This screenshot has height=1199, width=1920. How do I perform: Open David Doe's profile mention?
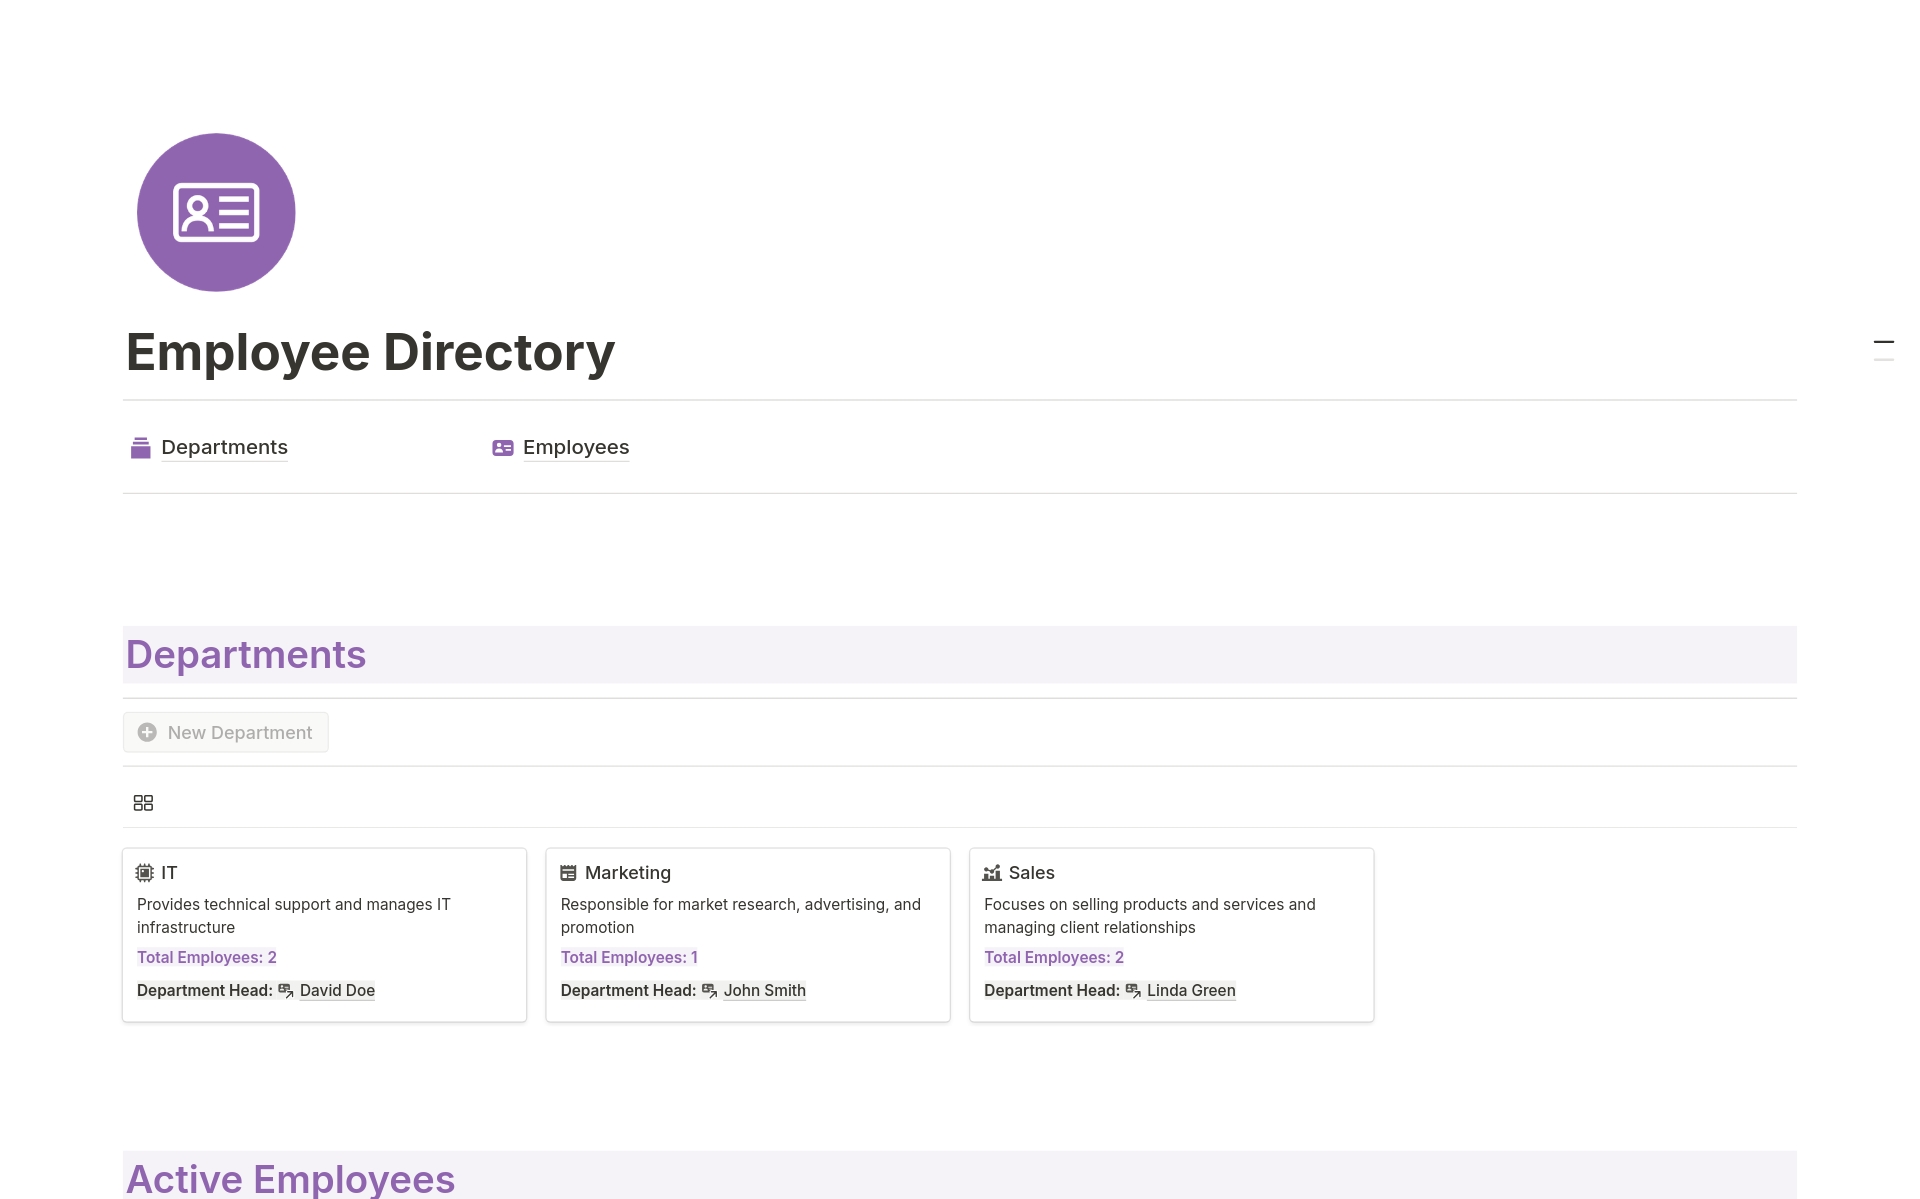pos(337,990)
